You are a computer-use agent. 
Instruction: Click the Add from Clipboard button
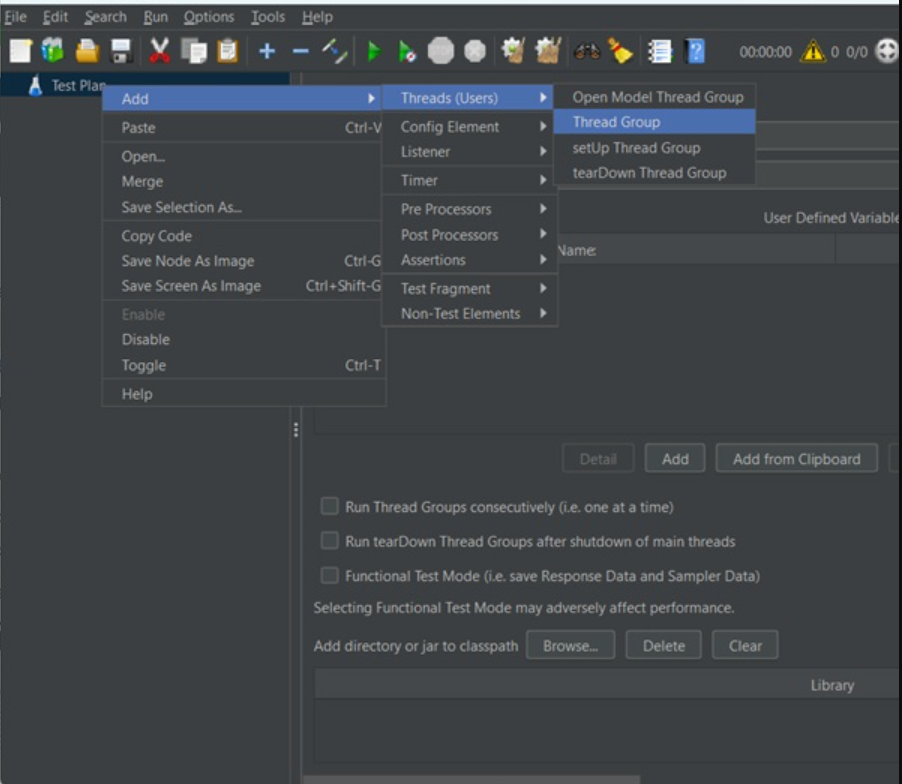point(796,459)
